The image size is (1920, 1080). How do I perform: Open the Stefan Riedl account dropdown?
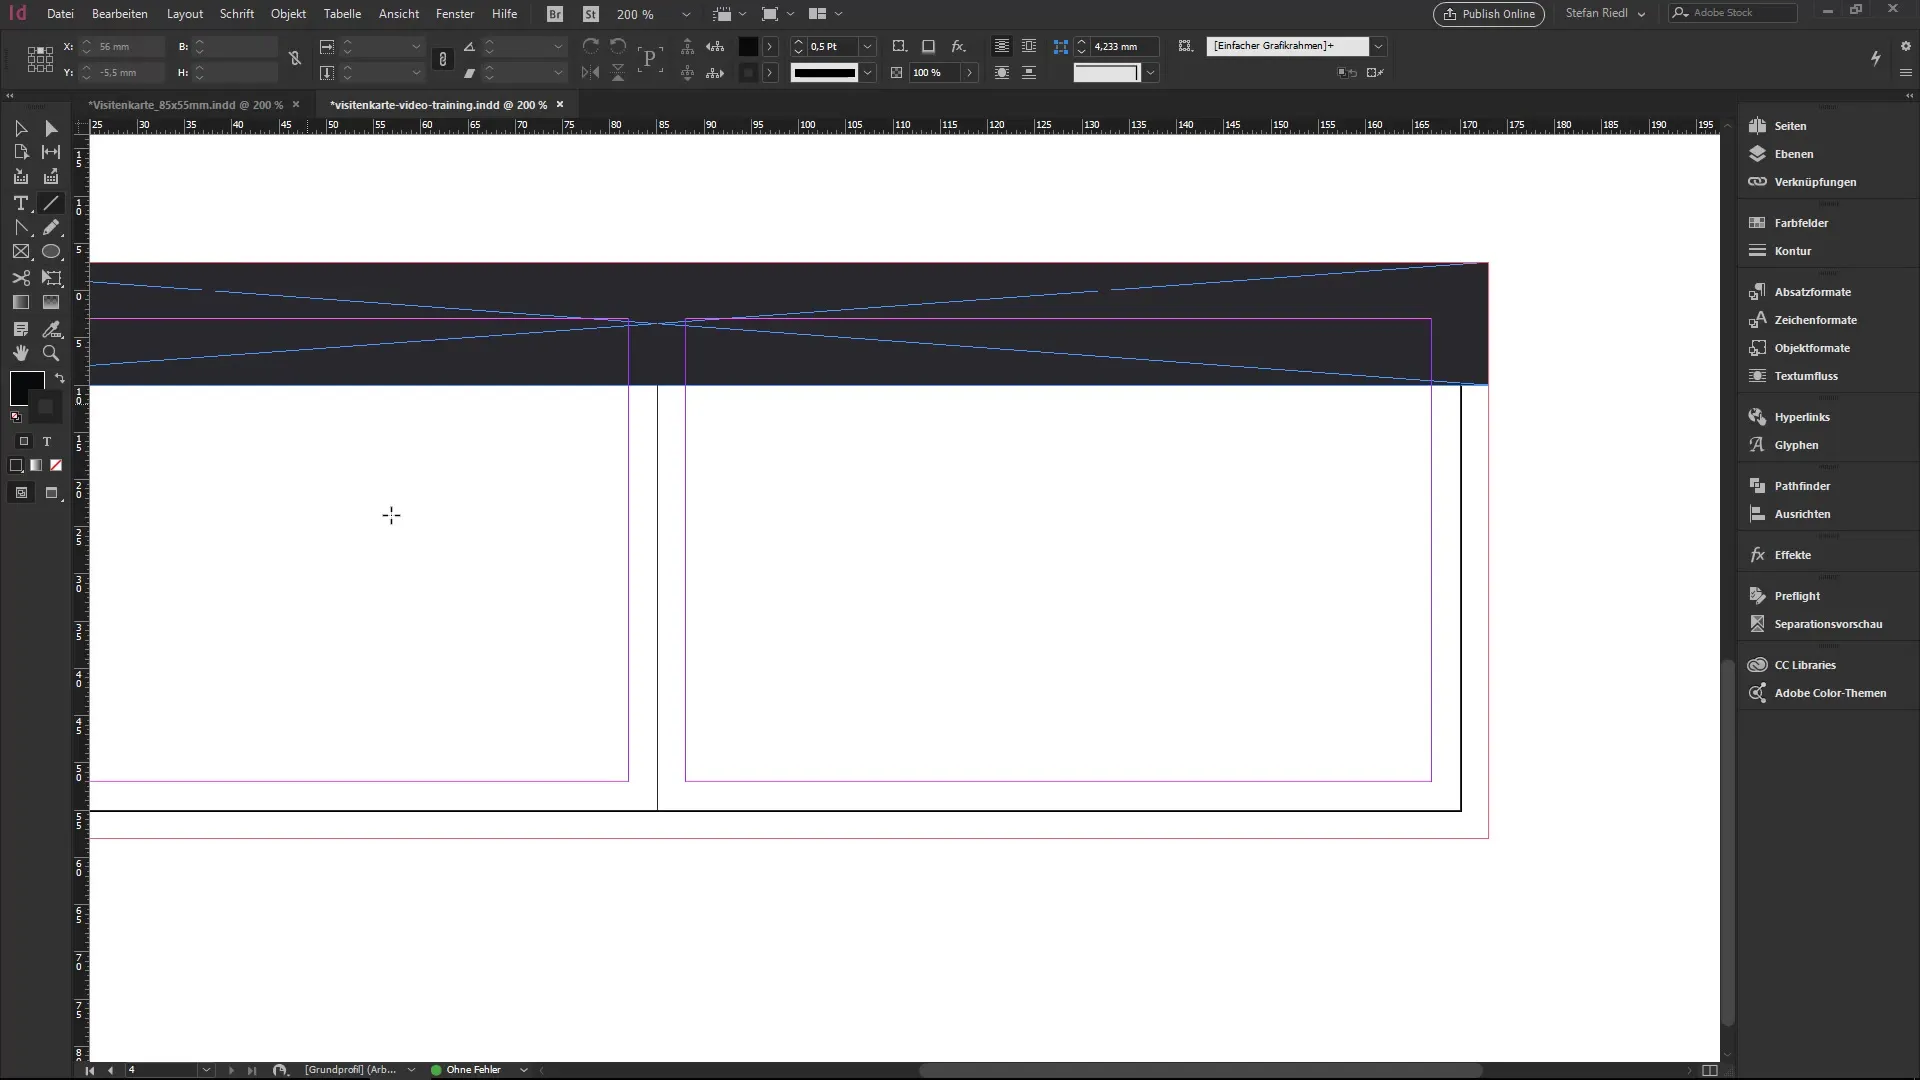pos(1605,14)
